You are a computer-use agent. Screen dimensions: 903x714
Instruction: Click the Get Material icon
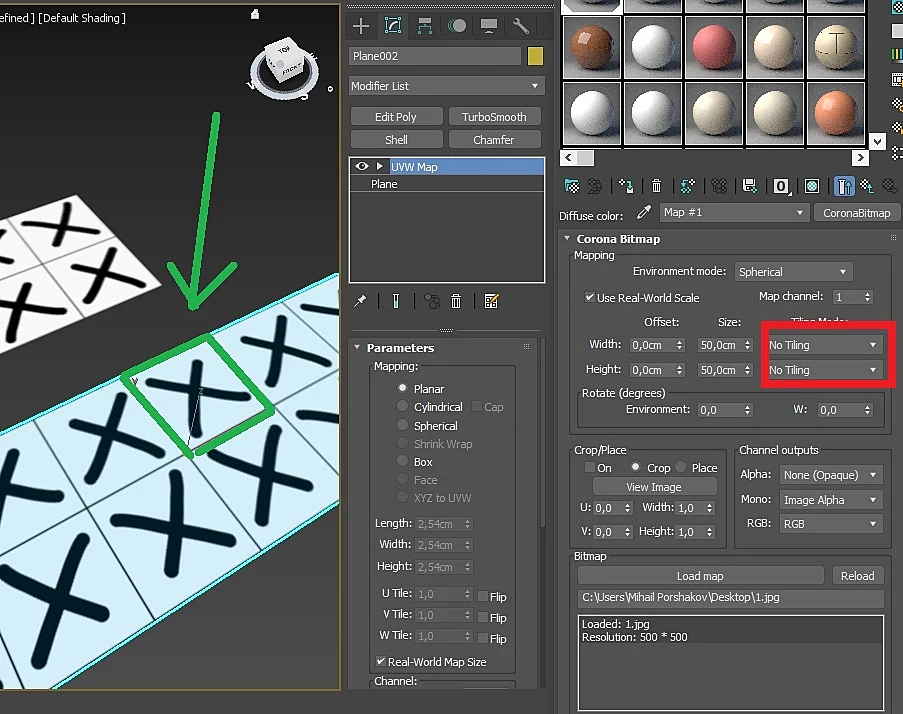572,186
